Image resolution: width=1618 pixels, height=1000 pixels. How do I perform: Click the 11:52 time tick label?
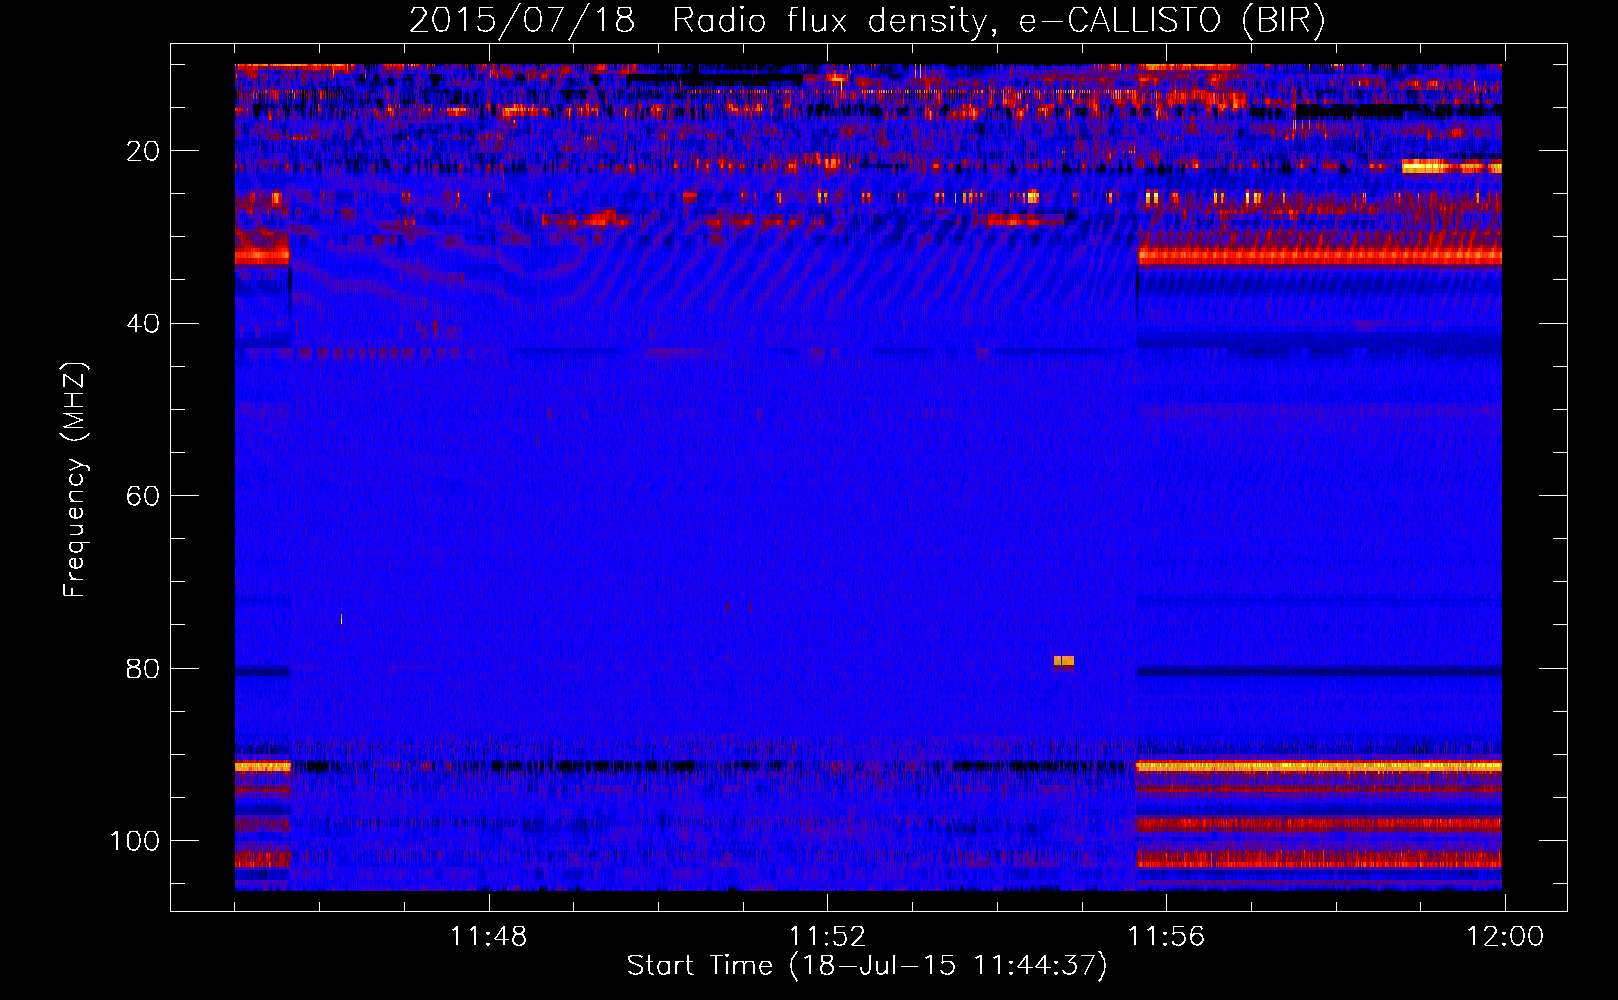pyautogui.click(x=827, y=937)
